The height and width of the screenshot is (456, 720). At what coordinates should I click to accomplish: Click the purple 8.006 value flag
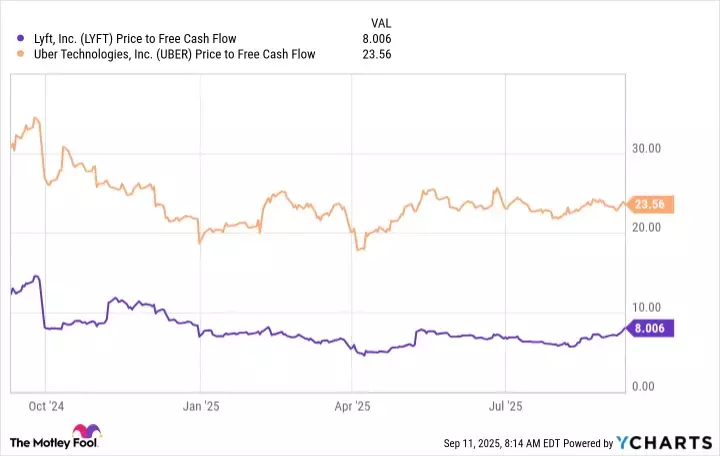[650, 327]
